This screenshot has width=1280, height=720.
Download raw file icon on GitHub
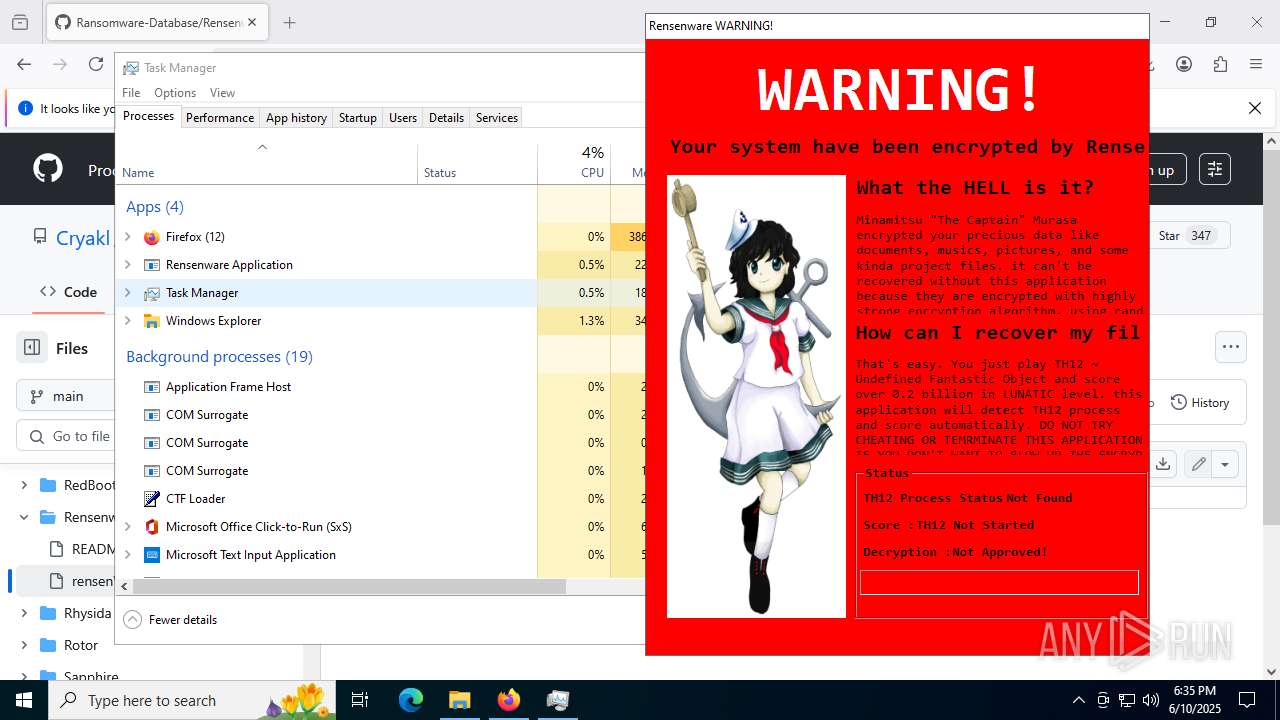(1163, 464)
